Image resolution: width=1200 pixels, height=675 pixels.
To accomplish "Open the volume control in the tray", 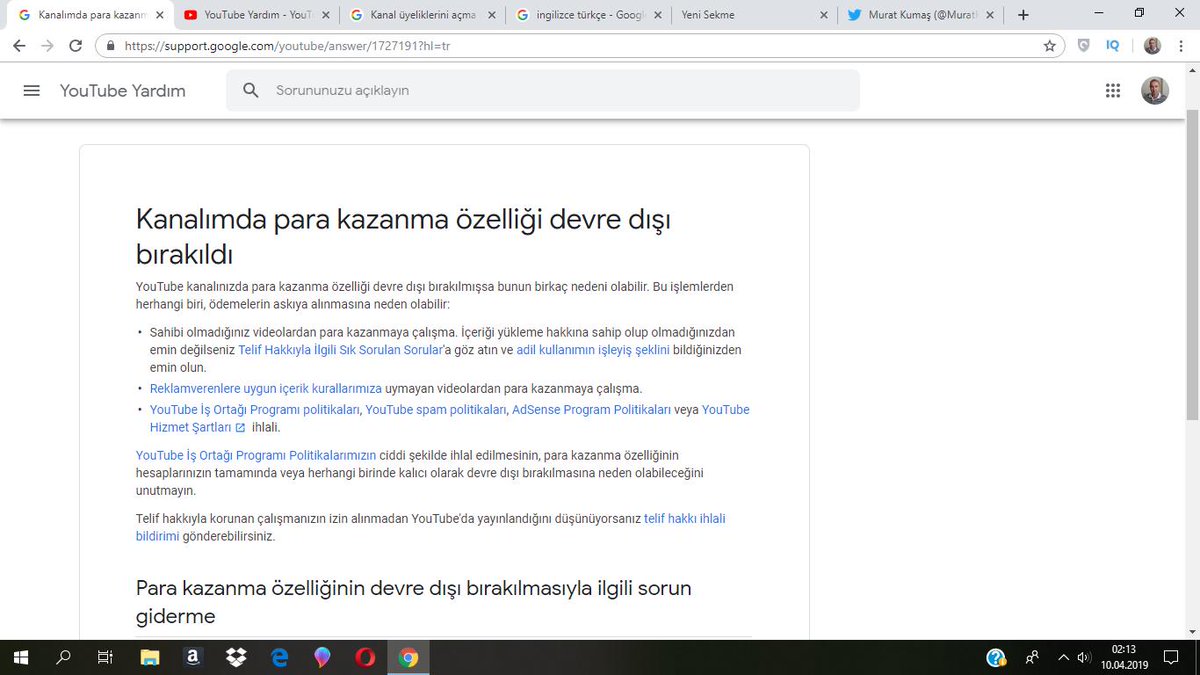I will pyautogui.click(x=1084, y=657).
